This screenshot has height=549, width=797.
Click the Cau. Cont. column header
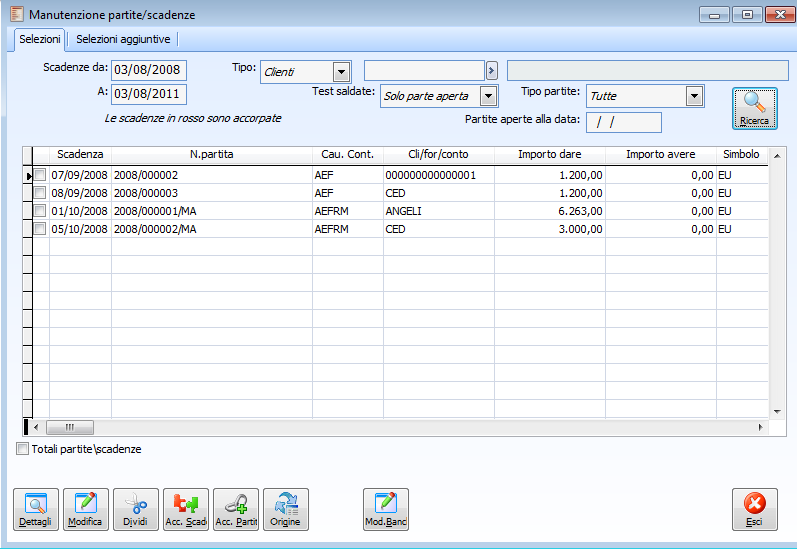348,155
